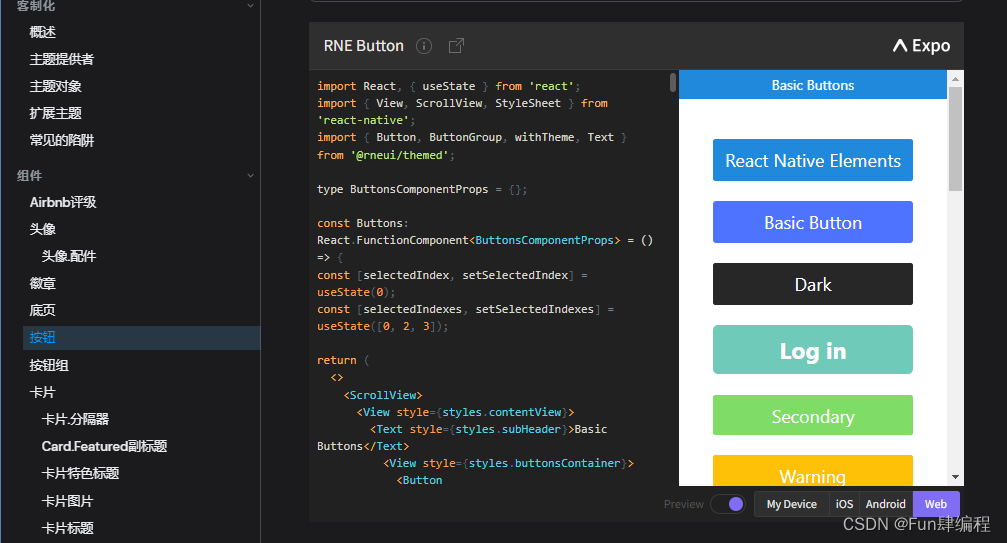
Task: Click the yellow Warning button
Action: point(812,471)
